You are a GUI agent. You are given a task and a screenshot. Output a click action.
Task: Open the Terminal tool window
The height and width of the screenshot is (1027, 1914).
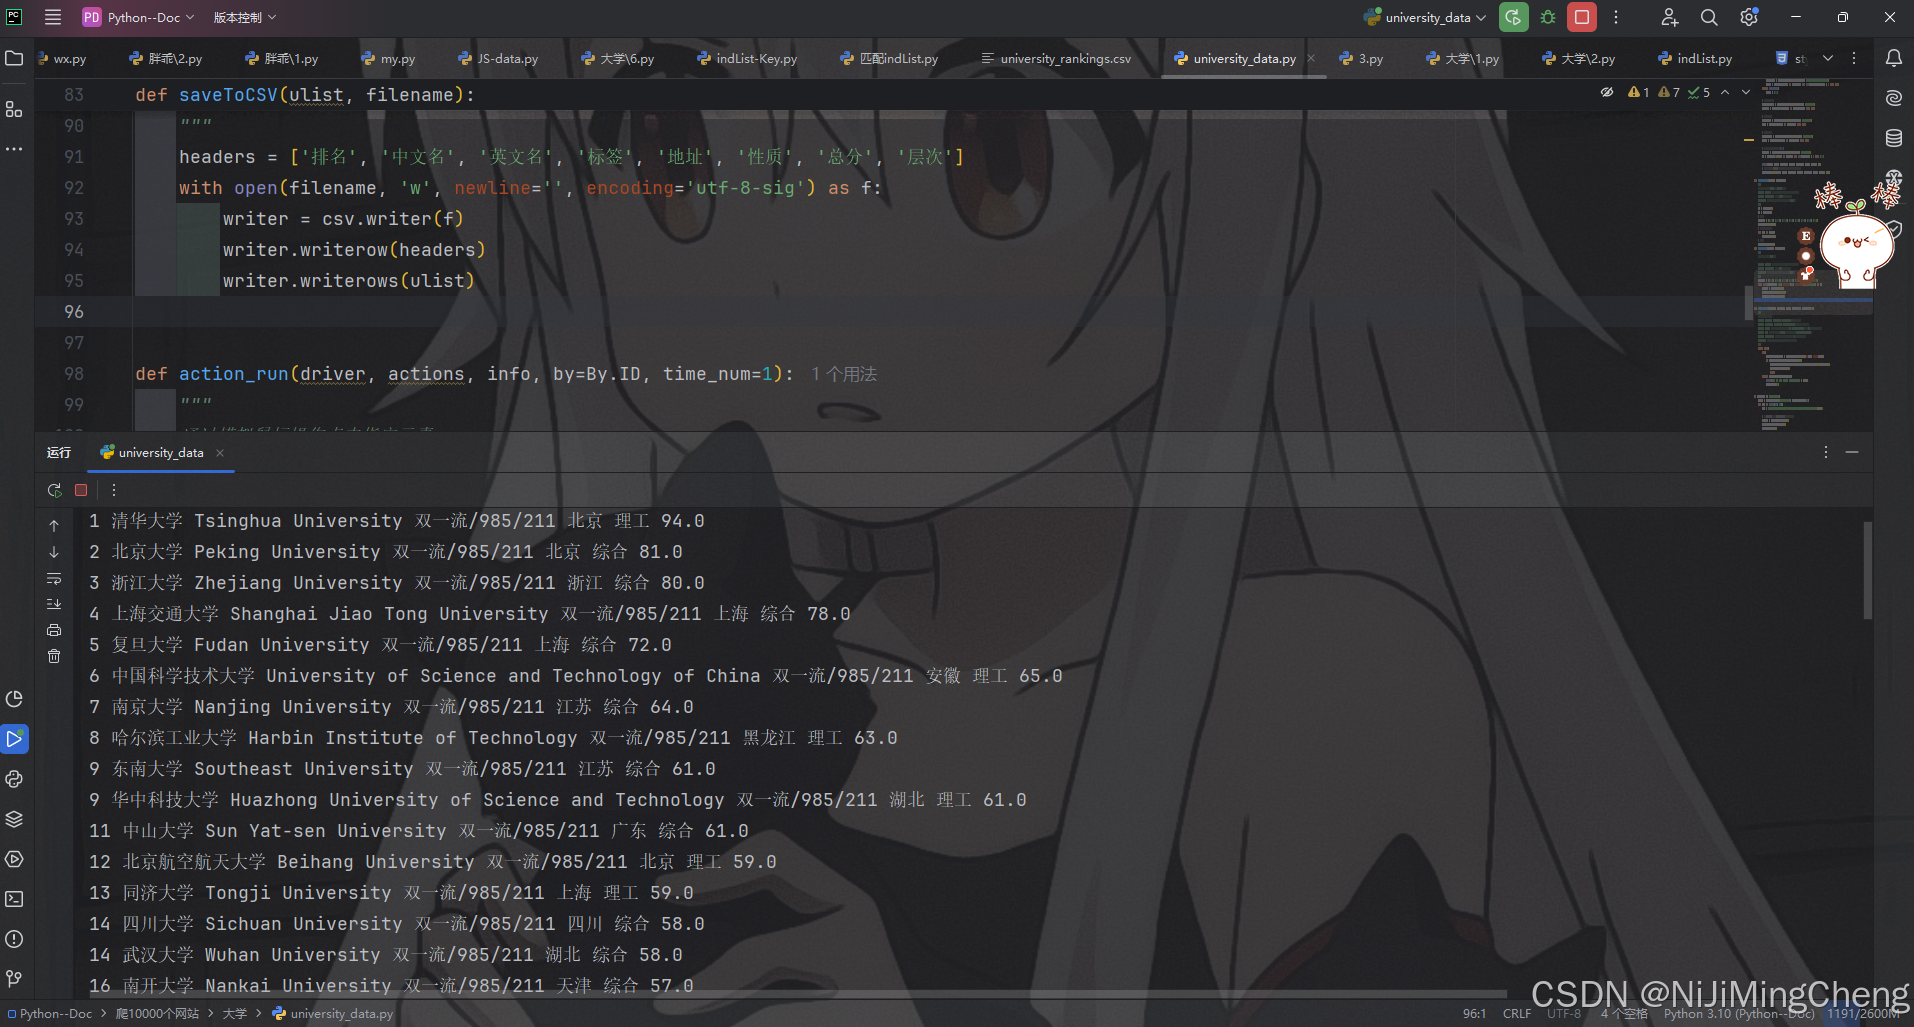tap(14, 899)
